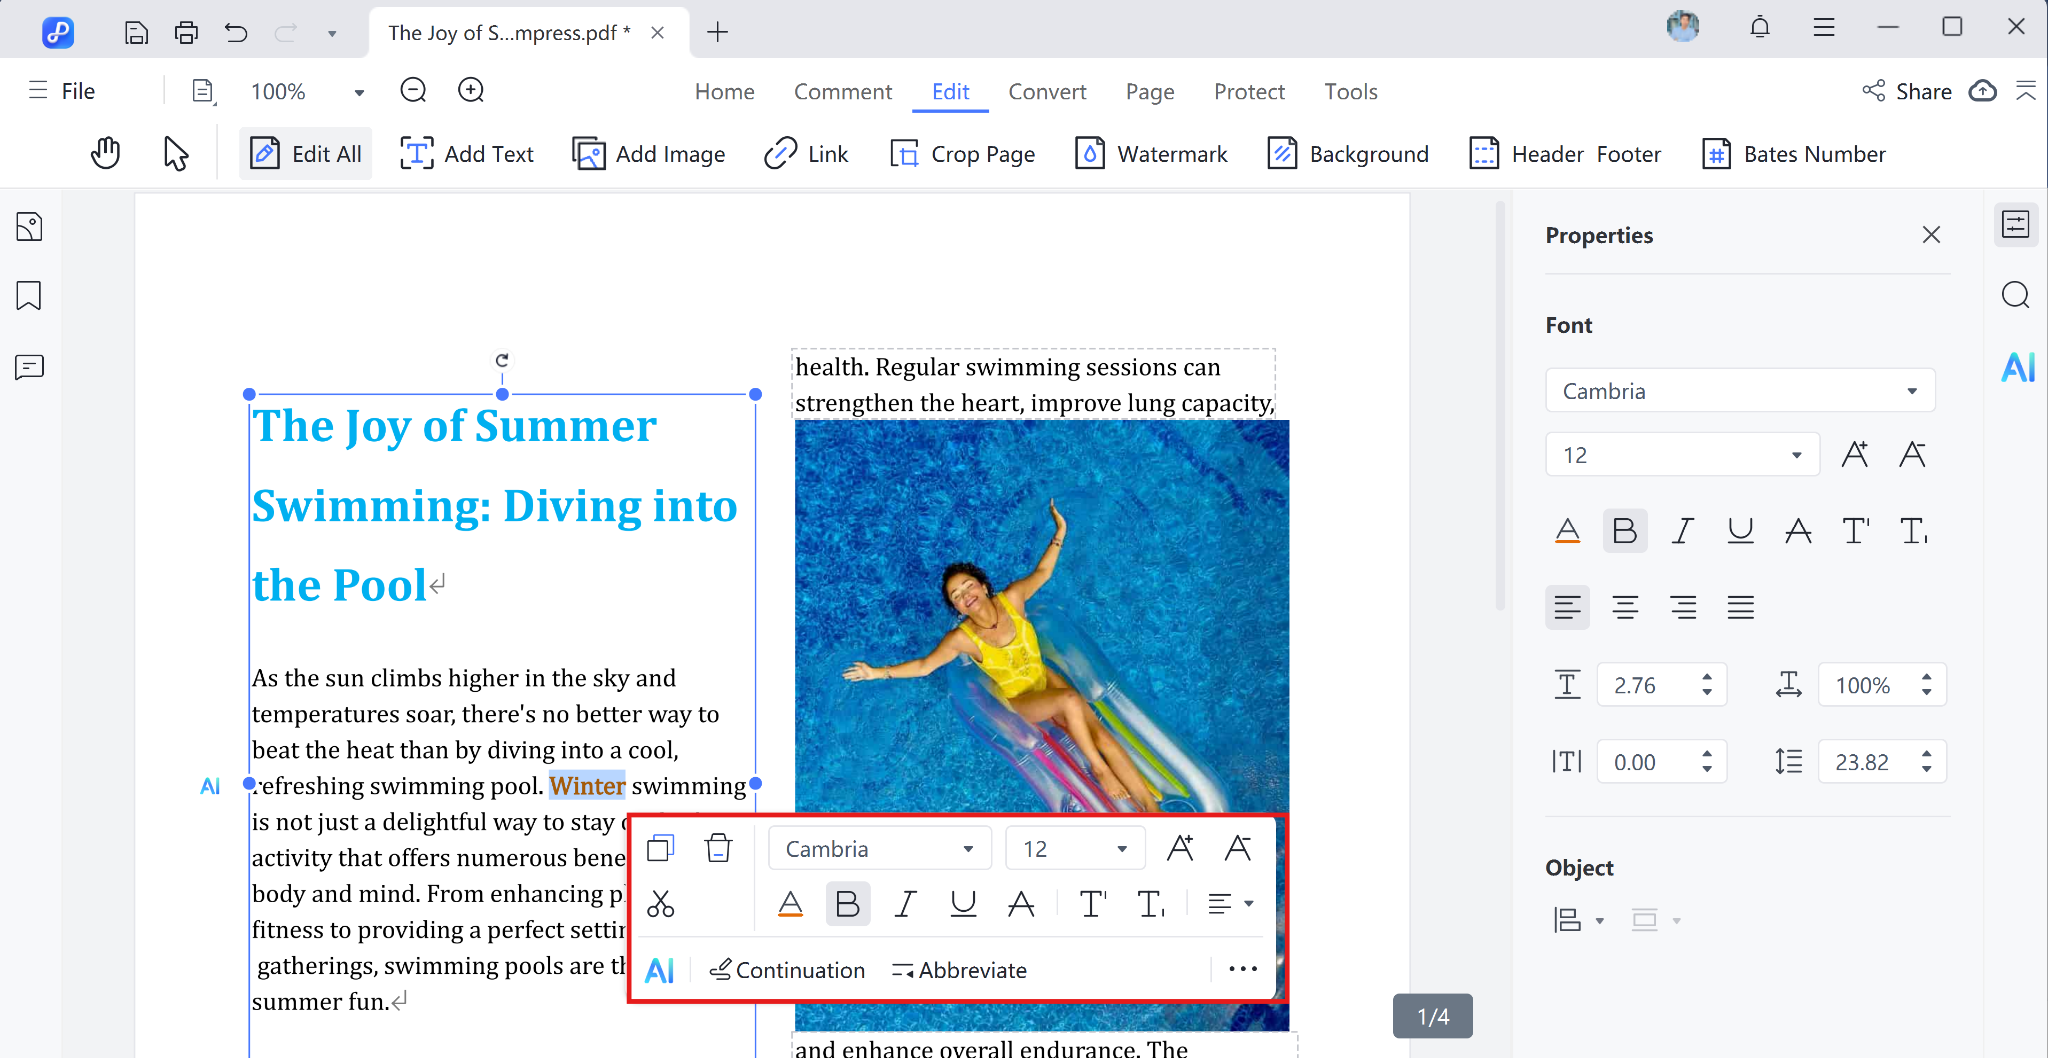
Task: Open the Watermark tool
Action: pos(1150,153)
